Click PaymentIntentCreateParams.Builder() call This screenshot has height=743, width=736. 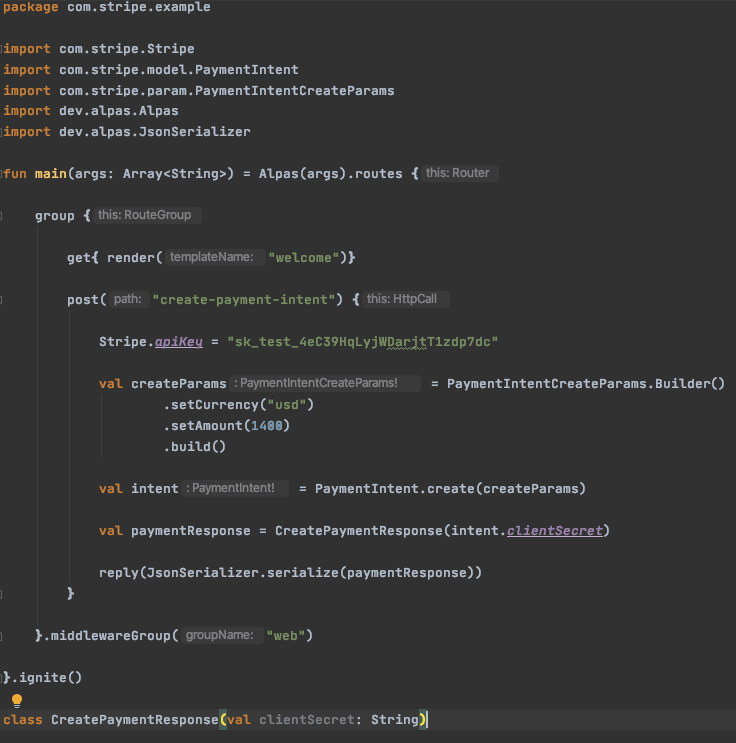[x=586, y=383]
